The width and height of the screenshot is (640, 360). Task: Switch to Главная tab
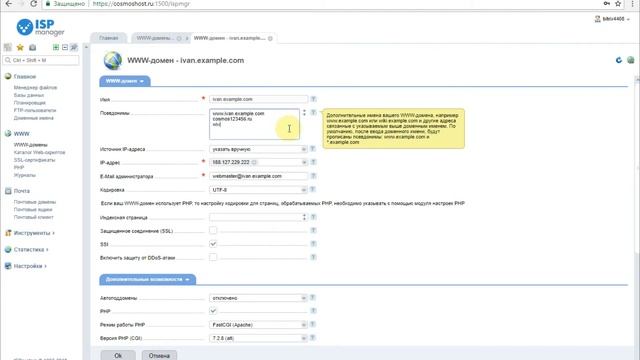coord(109,38)
